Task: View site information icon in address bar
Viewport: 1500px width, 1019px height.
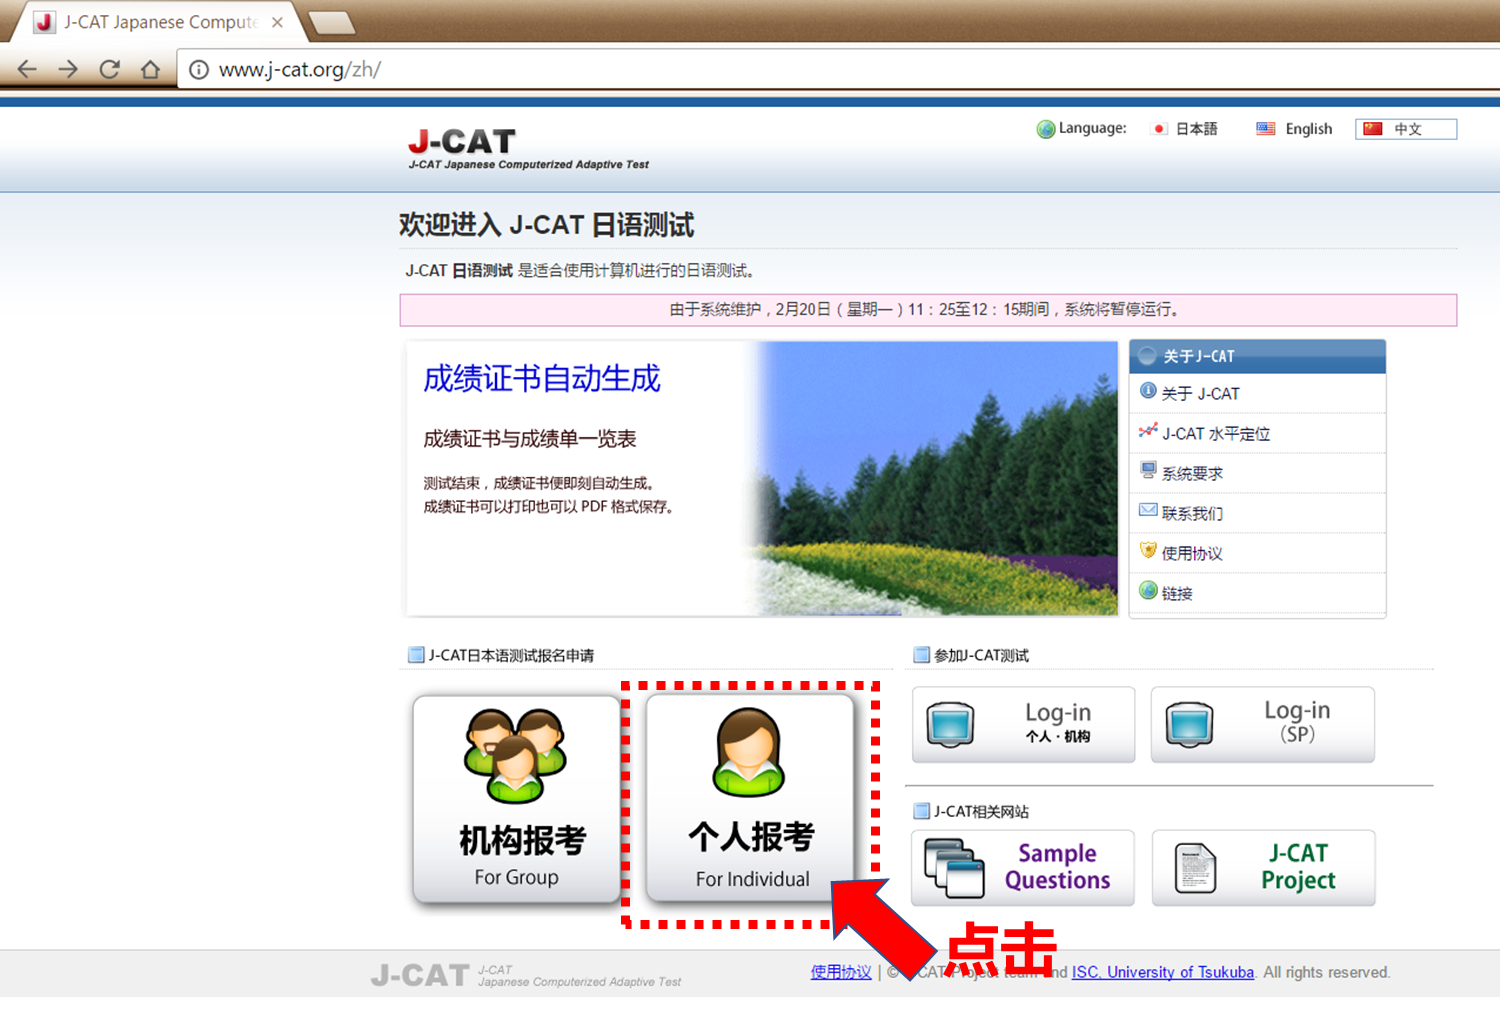Action: pyautogui.click(x=199, y=70)
